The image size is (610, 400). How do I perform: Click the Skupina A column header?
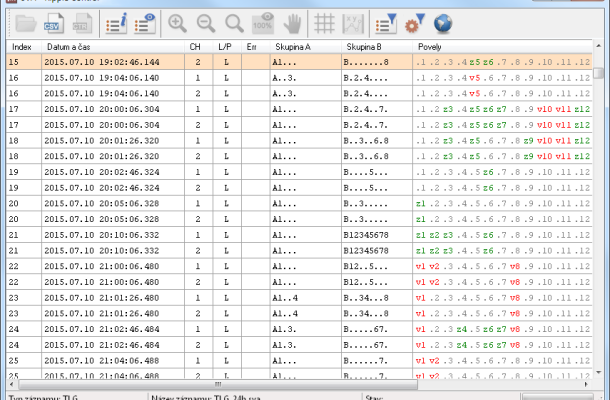(x=293, y=46)
